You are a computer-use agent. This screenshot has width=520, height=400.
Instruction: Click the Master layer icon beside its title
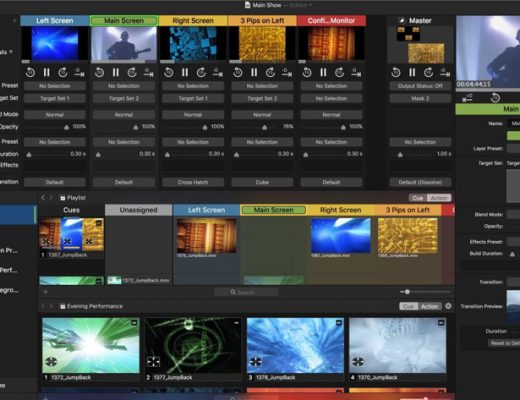[x=402, y=21]
